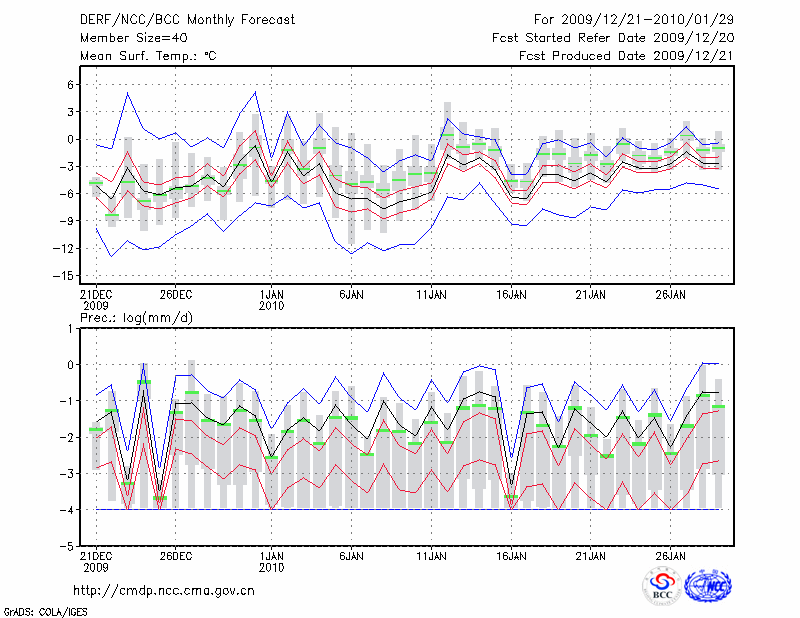Click 11JAN tick label under precipitation chart

tap(431, 555)
